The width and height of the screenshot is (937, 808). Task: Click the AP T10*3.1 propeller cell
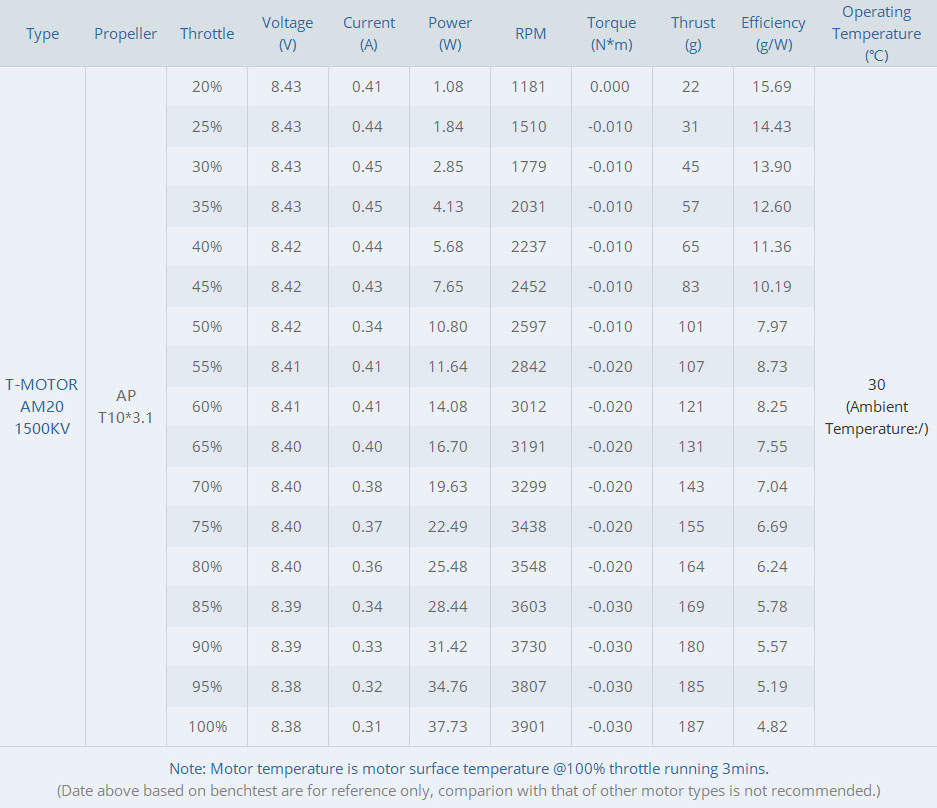click(125, 406)
